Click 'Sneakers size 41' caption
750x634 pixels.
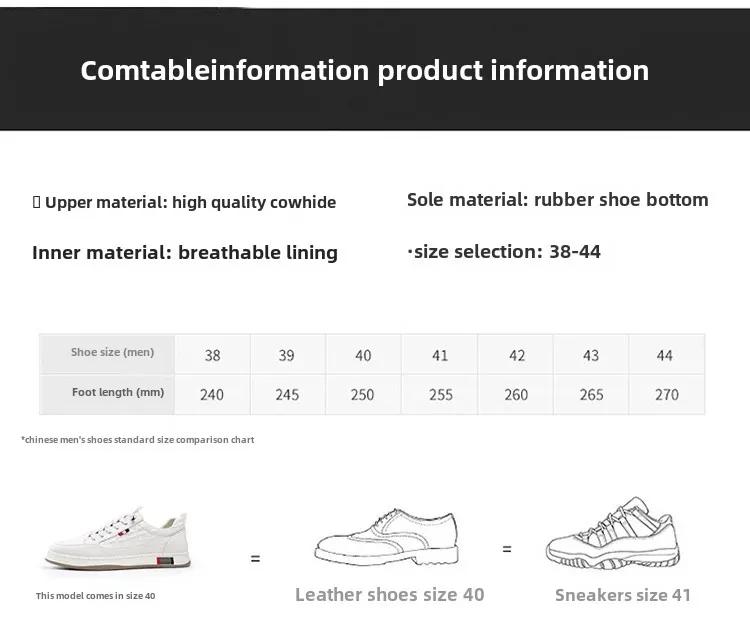coord(623,595)
